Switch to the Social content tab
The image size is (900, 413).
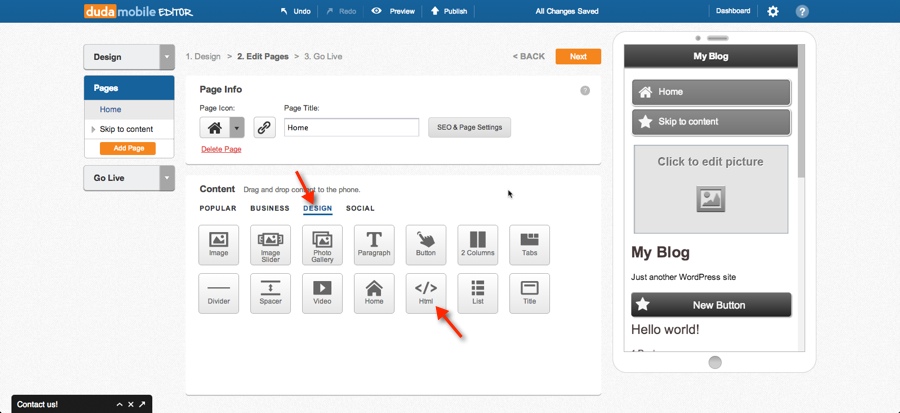[x=360, y=208]
